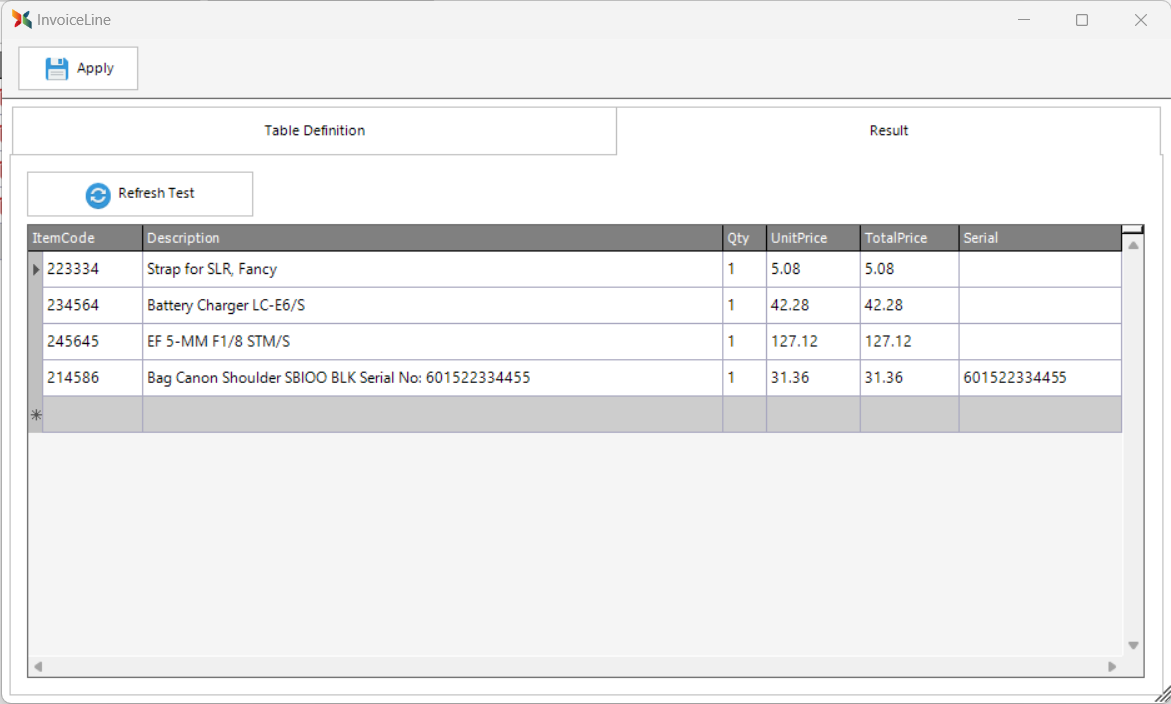This screenshot has height=704, width=1171.
Task: Sort by the ItemCode column header
Action: click(85, 238)
